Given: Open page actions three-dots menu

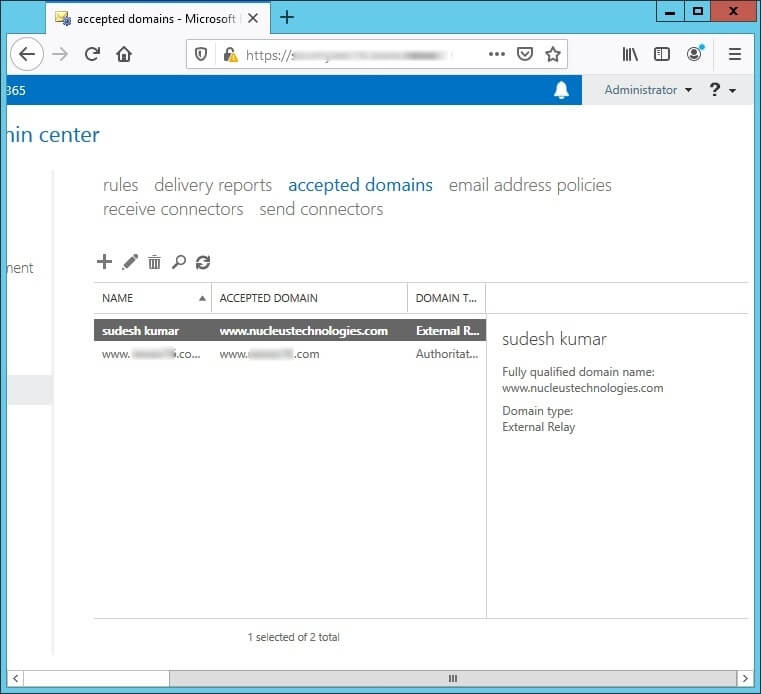Looking at the screenshot, I should (x=496, y=54).
